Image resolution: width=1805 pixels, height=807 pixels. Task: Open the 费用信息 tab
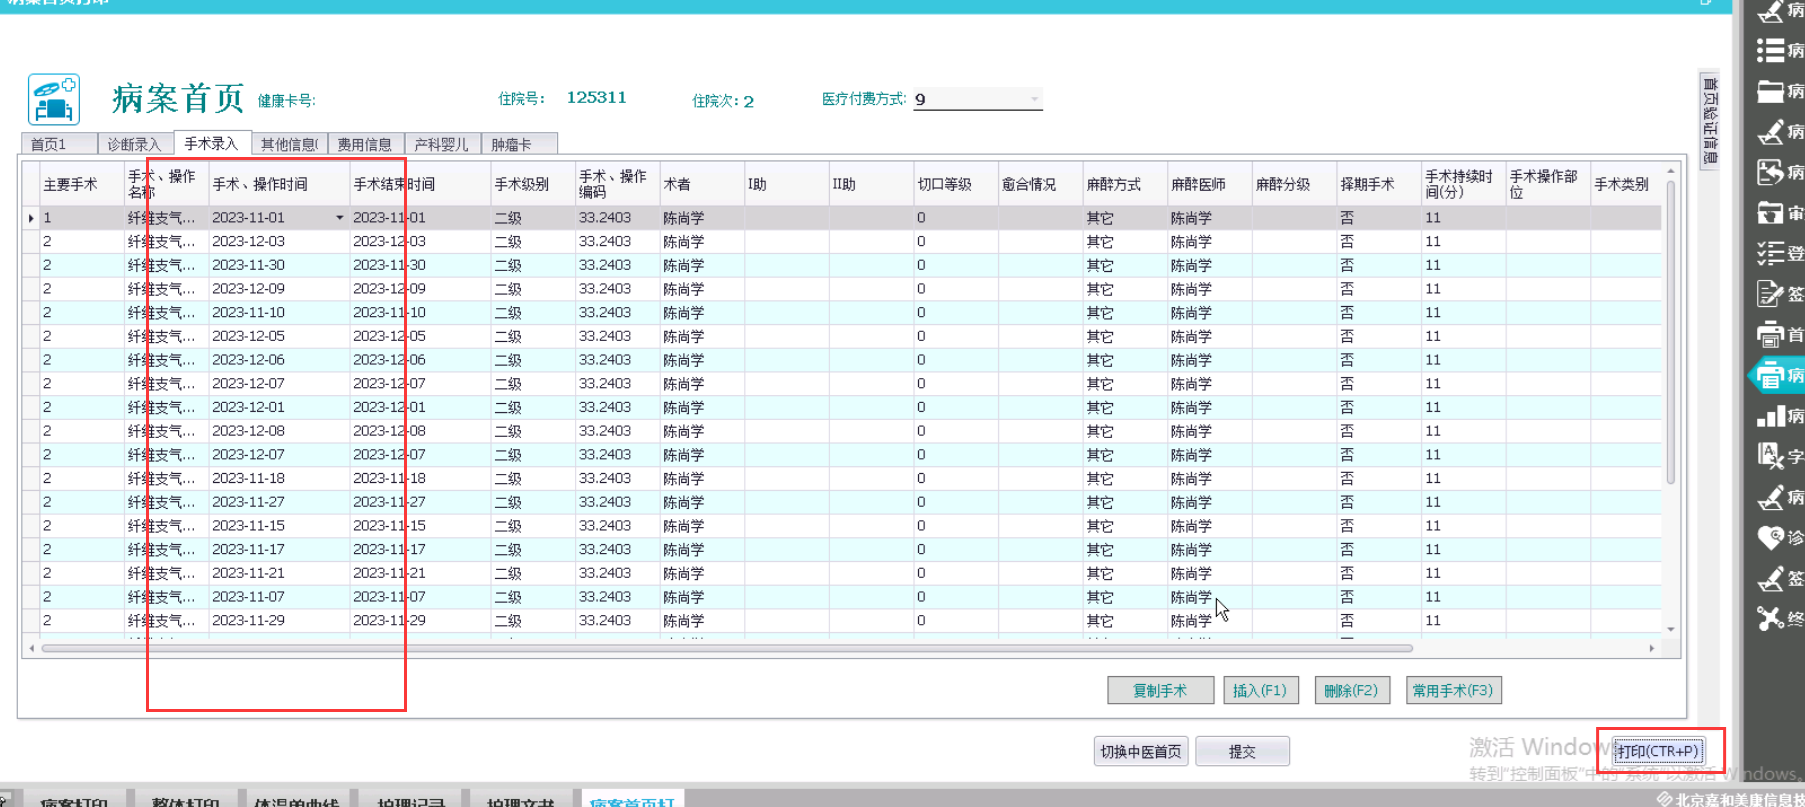coord(365,144)
